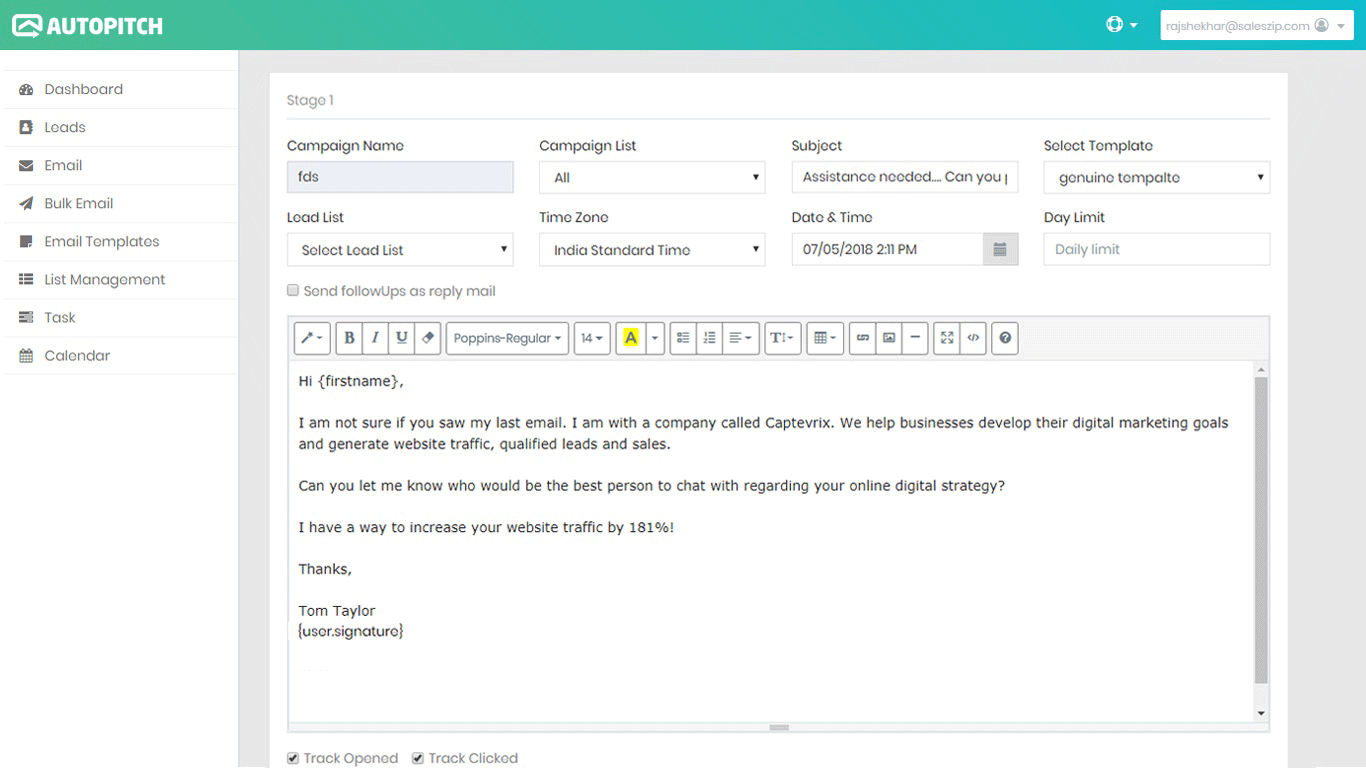Open Calendar in sidebar

[120, 355]
